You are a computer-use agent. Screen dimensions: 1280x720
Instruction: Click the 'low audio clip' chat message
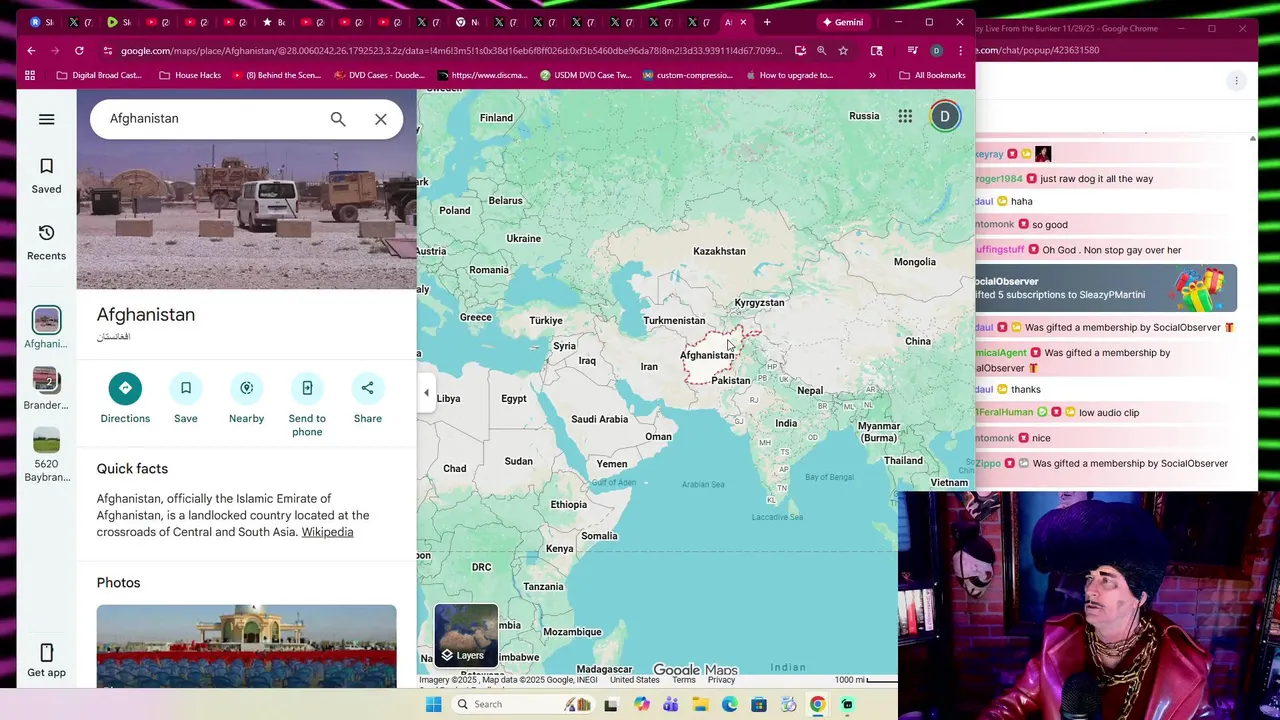coord(1108,412)
